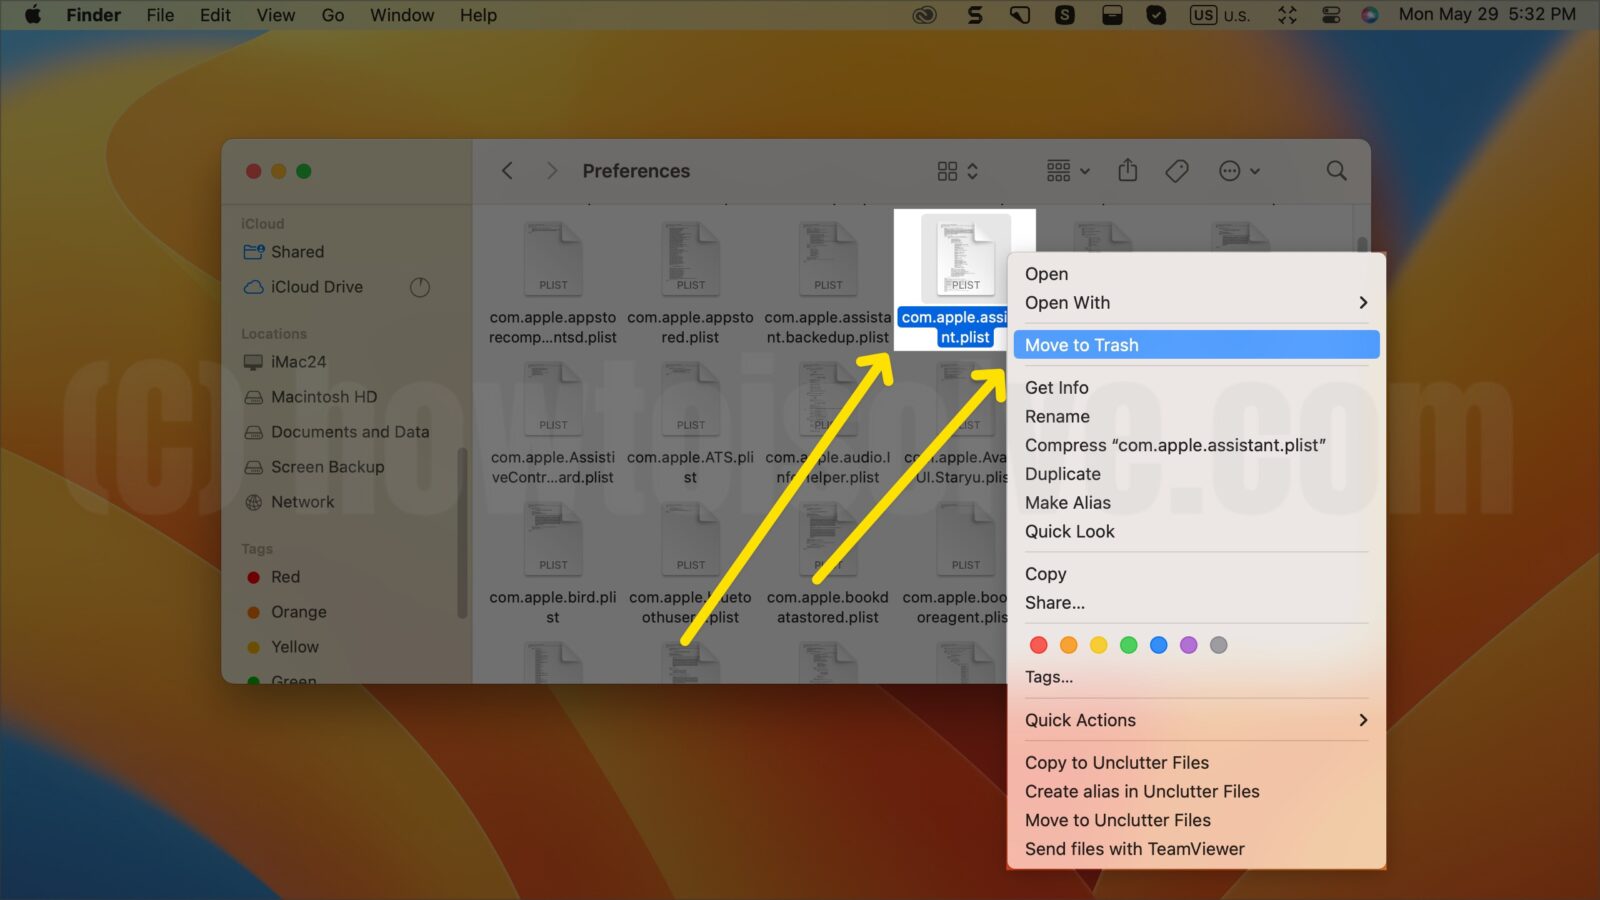Open Control Center in the menu bar

tap(1331, 15)
